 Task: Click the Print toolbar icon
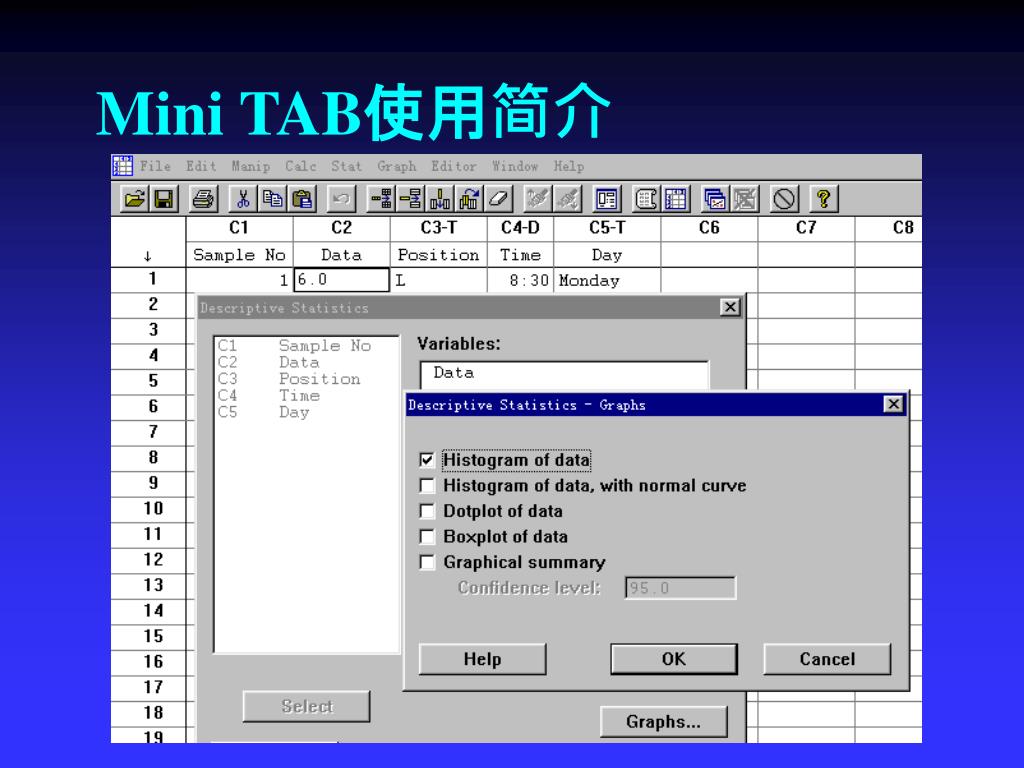203,199
